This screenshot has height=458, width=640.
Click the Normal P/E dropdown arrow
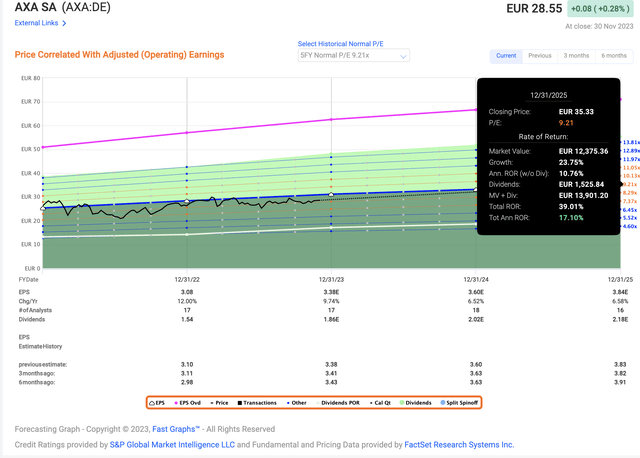(x=403, y=56)
